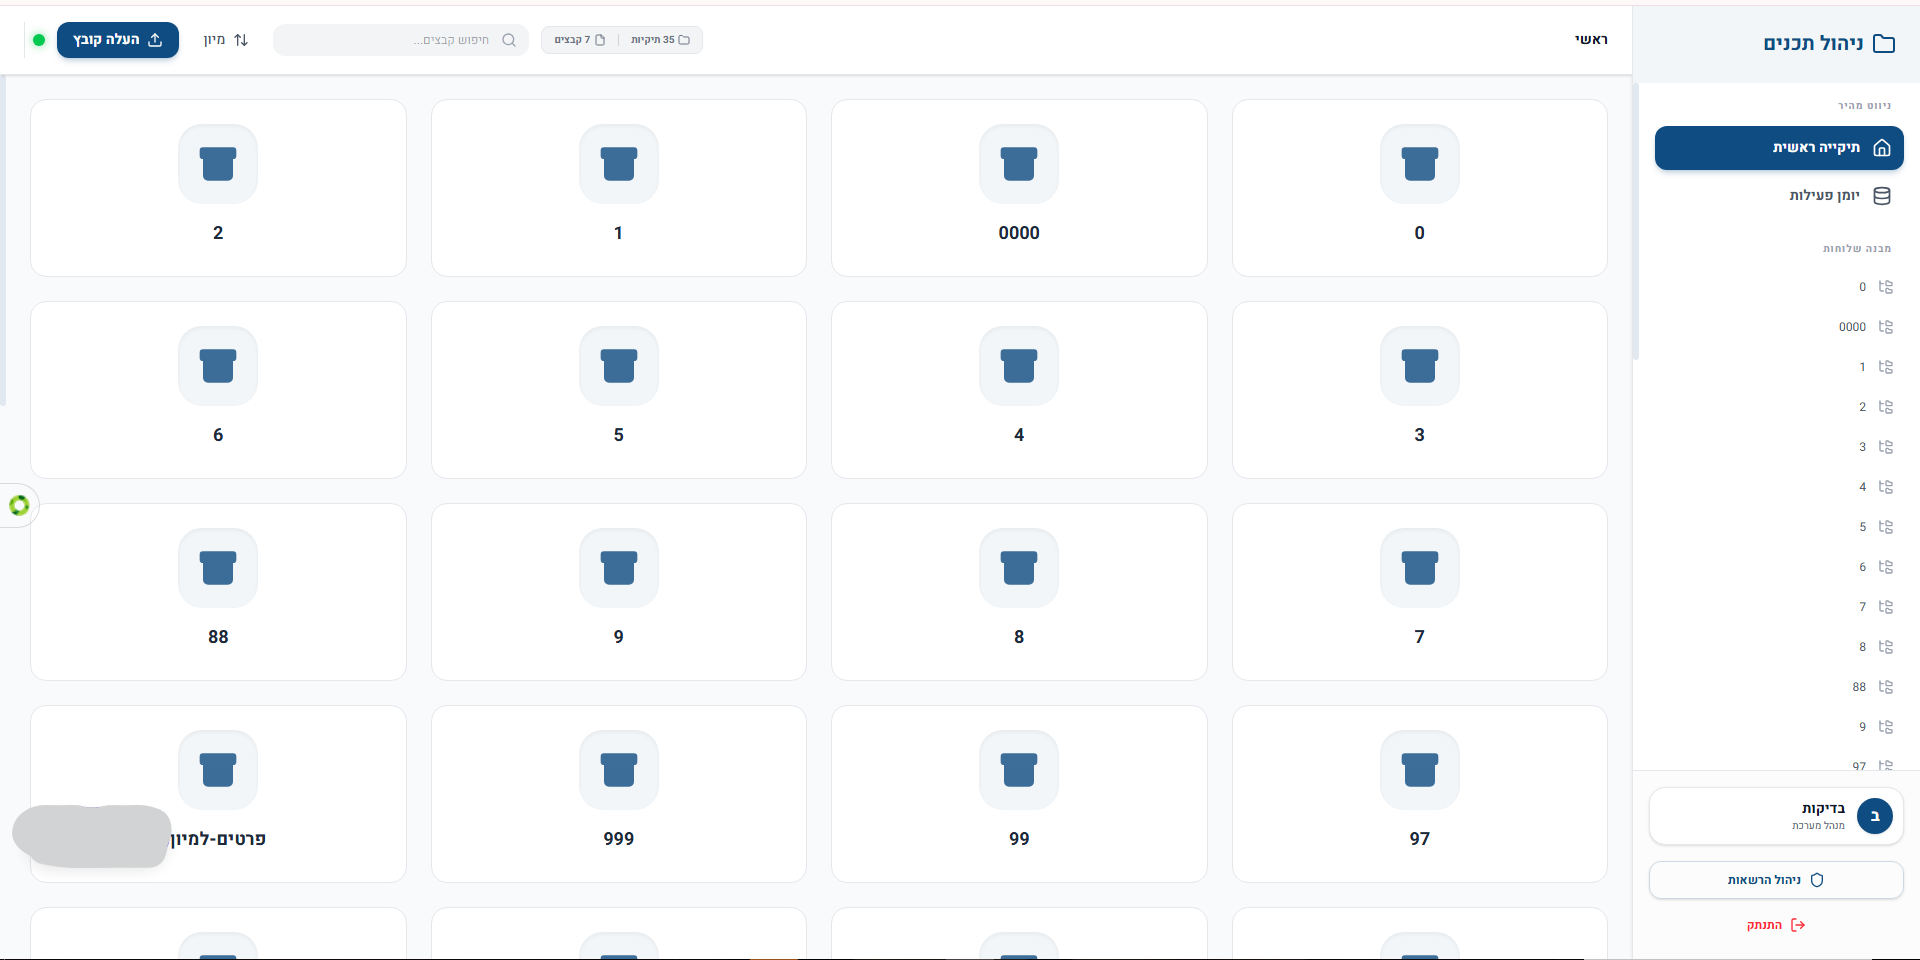Select the main folder home item
Image resolution: width=1920 pixels, height=960 pixels.
pyautogui.click(x=1778, y=148)
